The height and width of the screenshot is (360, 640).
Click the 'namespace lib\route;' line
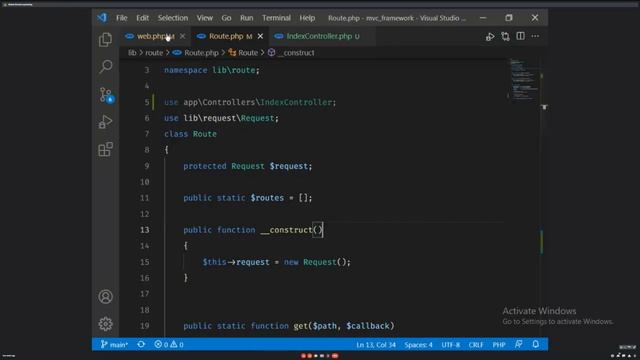click(x=212, y=70)
